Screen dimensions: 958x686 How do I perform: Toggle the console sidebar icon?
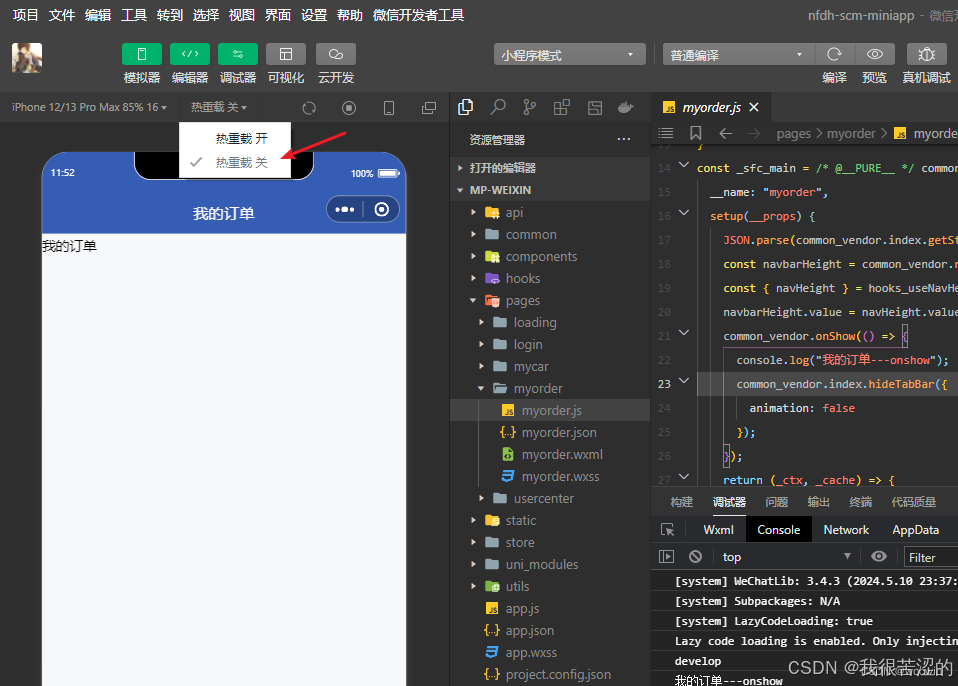[666, 556]
